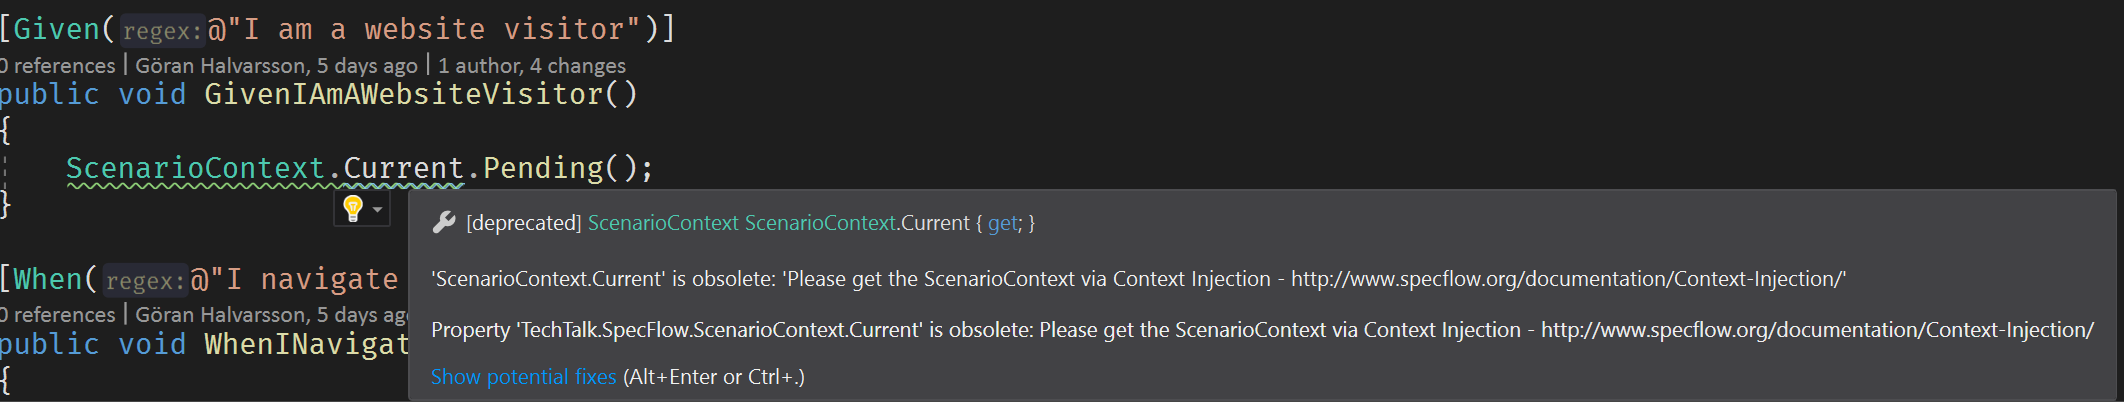The width and height of the screenshot is (2124, 402).
Task: Click the underlined Current property in code
Action: click(x=404, y=168)
